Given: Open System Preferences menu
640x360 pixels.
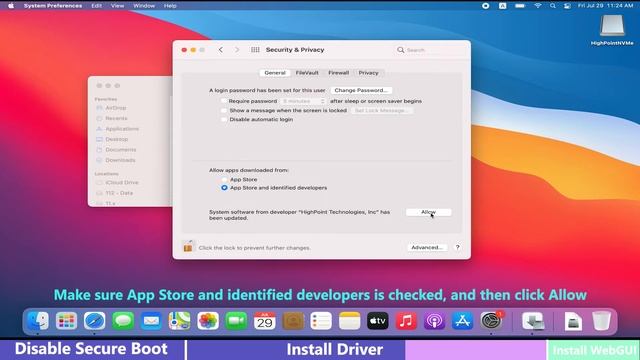Looking at the screenshot, I should pyautogui.click(x=53, y=6).
